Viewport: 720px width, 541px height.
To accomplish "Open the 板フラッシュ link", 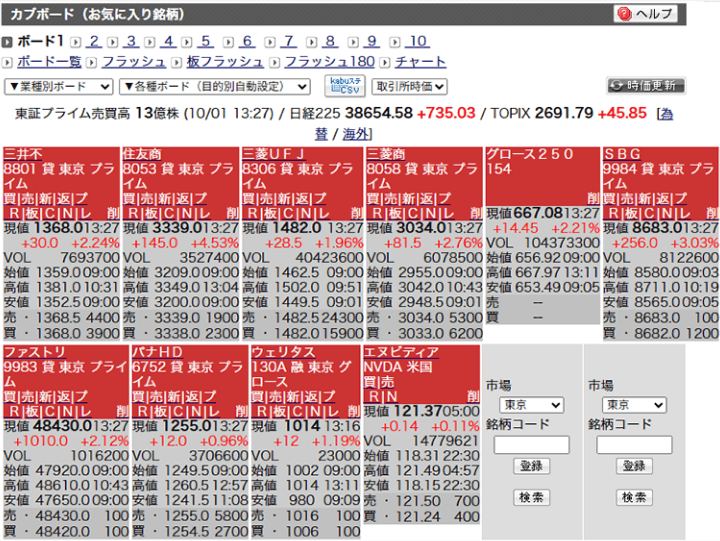I will (x=225, y=62).
